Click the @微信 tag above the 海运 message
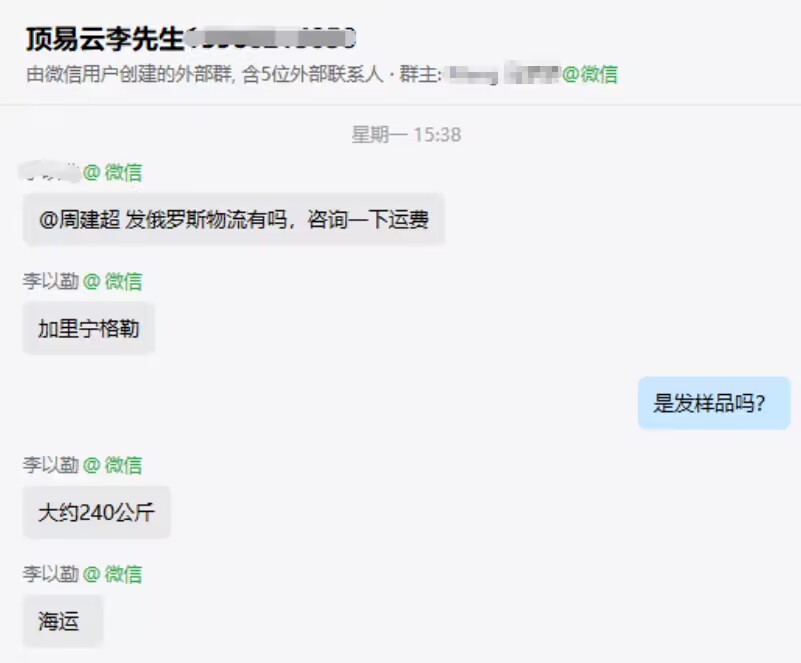 click(x=112, y=575)
